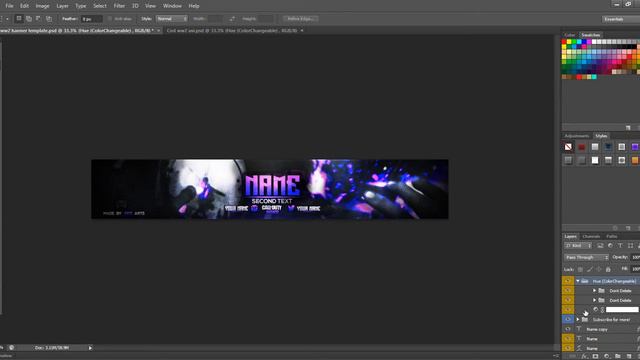This screenshot has height=360, width=640.
Task: Select the white layer mask thumbnail
Action: click(x=622, y=310)
